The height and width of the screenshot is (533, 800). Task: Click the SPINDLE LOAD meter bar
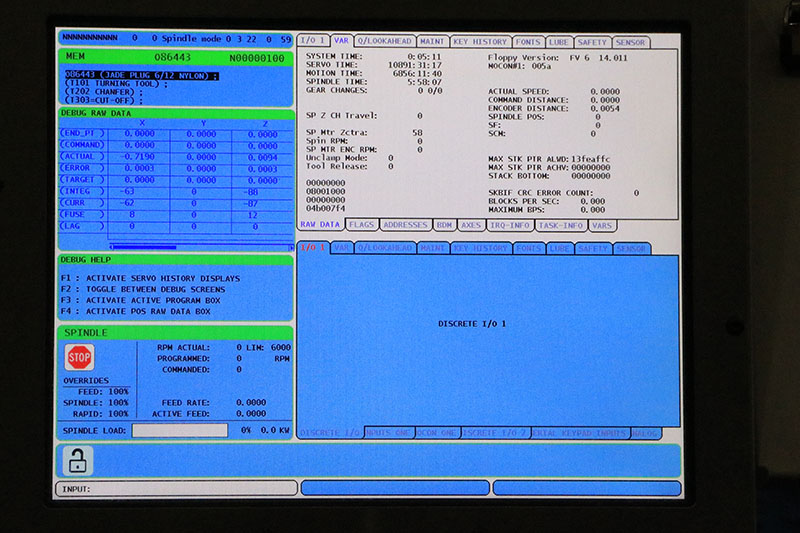coord(179,430)
